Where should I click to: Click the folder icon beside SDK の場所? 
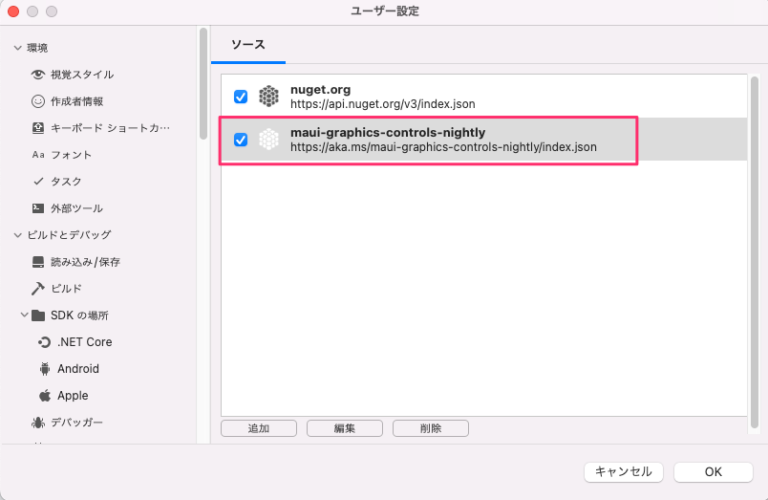(38, 315)
